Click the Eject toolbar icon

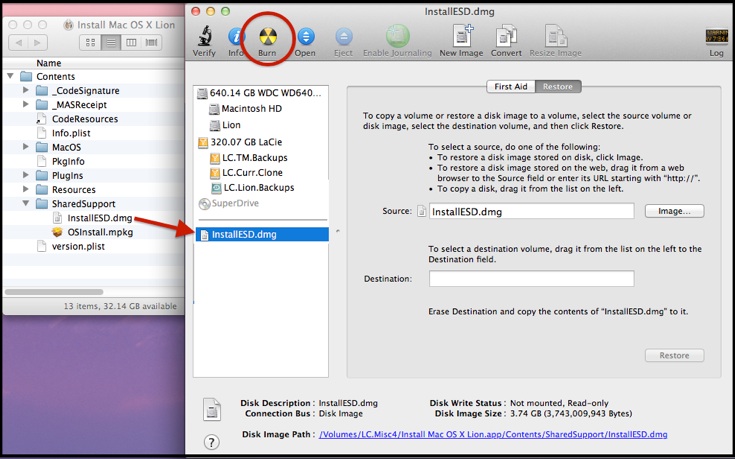(x=344, y=36)
